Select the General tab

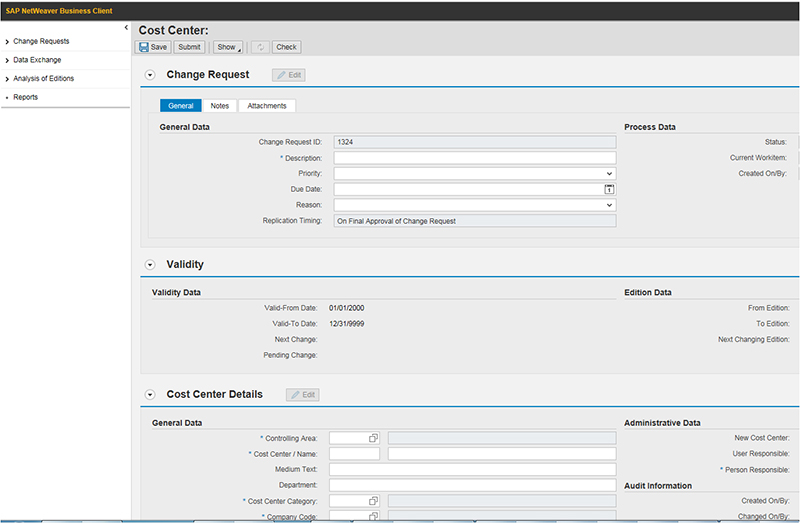[181, 106]
